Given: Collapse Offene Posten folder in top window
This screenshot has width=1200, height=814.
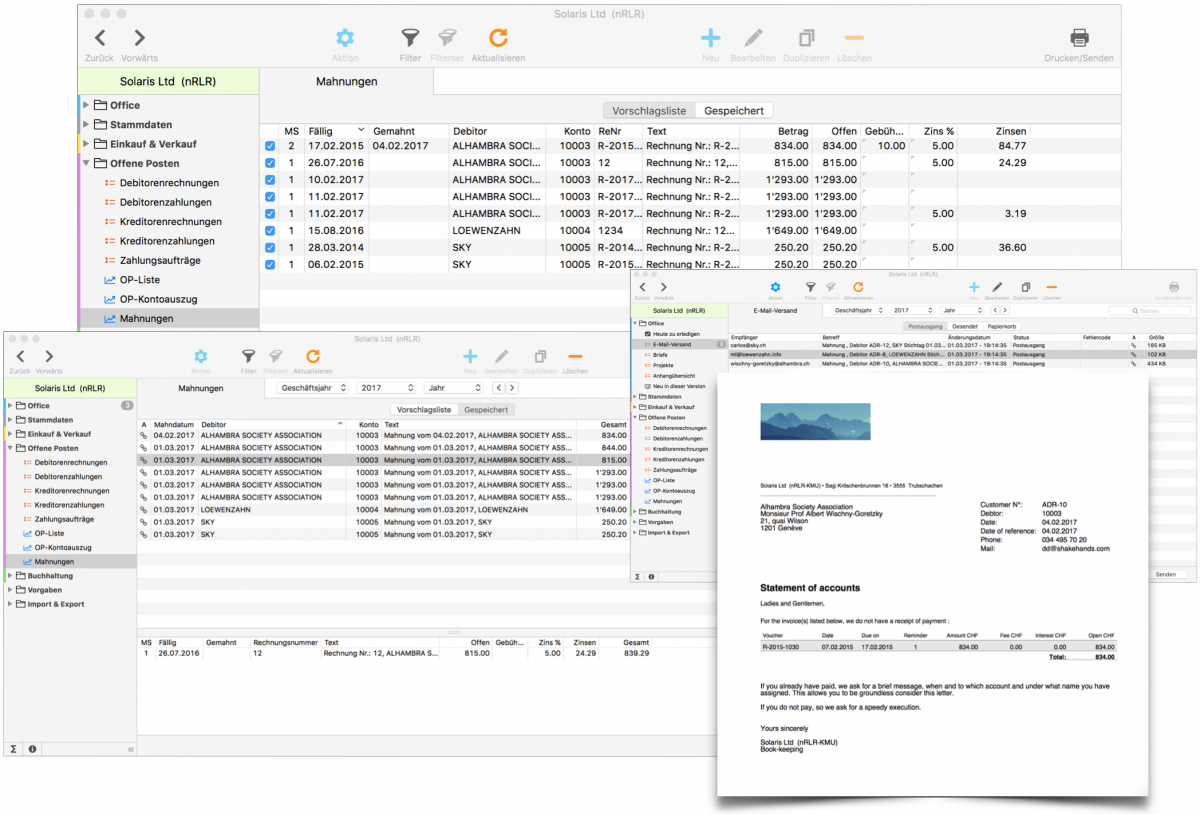Looking at the screenshot, I should [x=87, y=163].
